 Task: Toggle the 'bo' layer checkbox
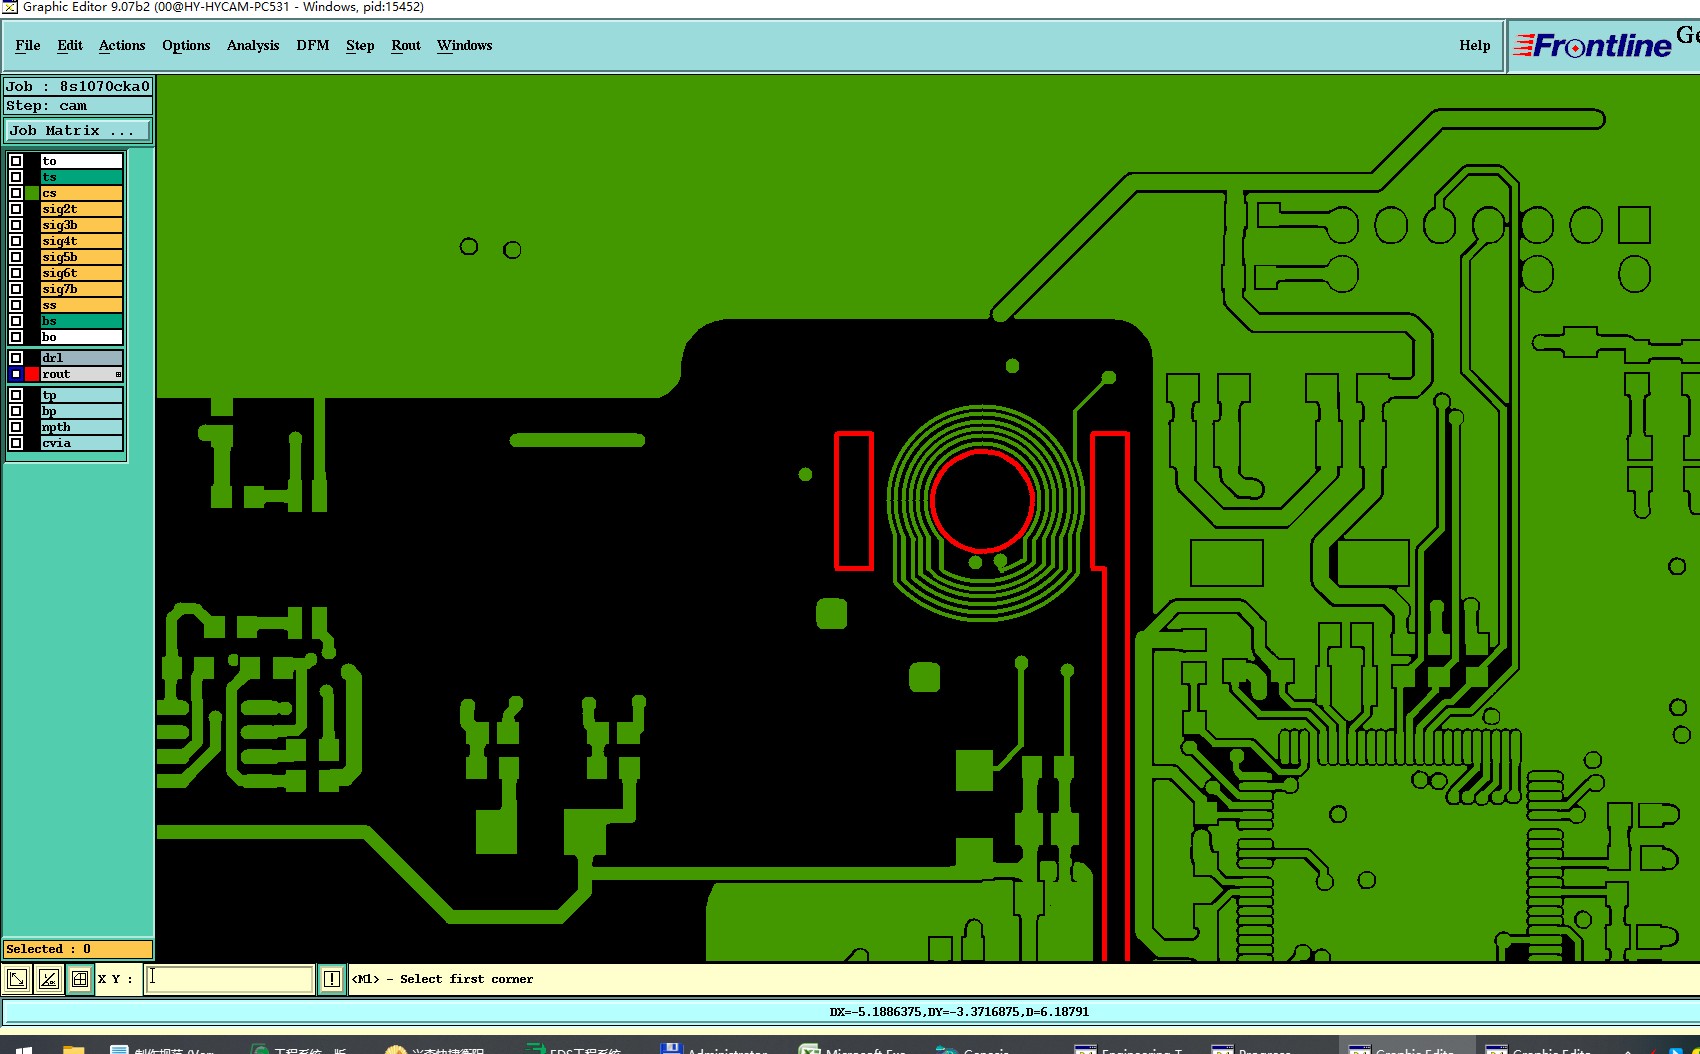tap(16, 337)
